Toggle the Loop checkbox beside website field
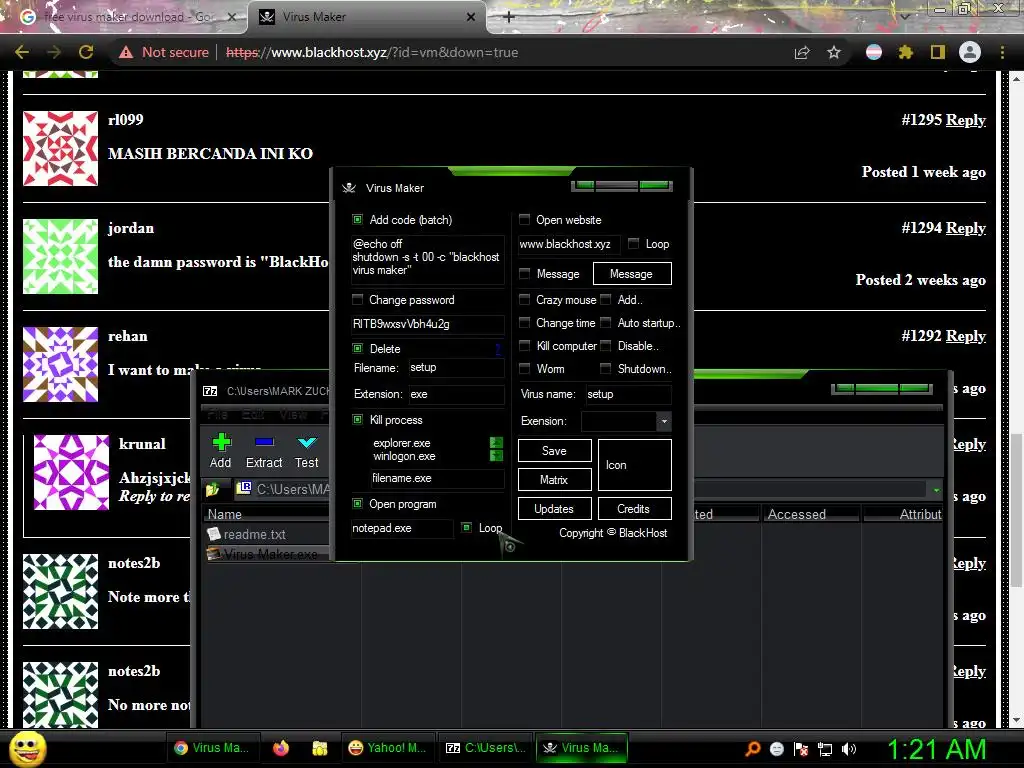Screen dimensions: 1024x768 633,243
